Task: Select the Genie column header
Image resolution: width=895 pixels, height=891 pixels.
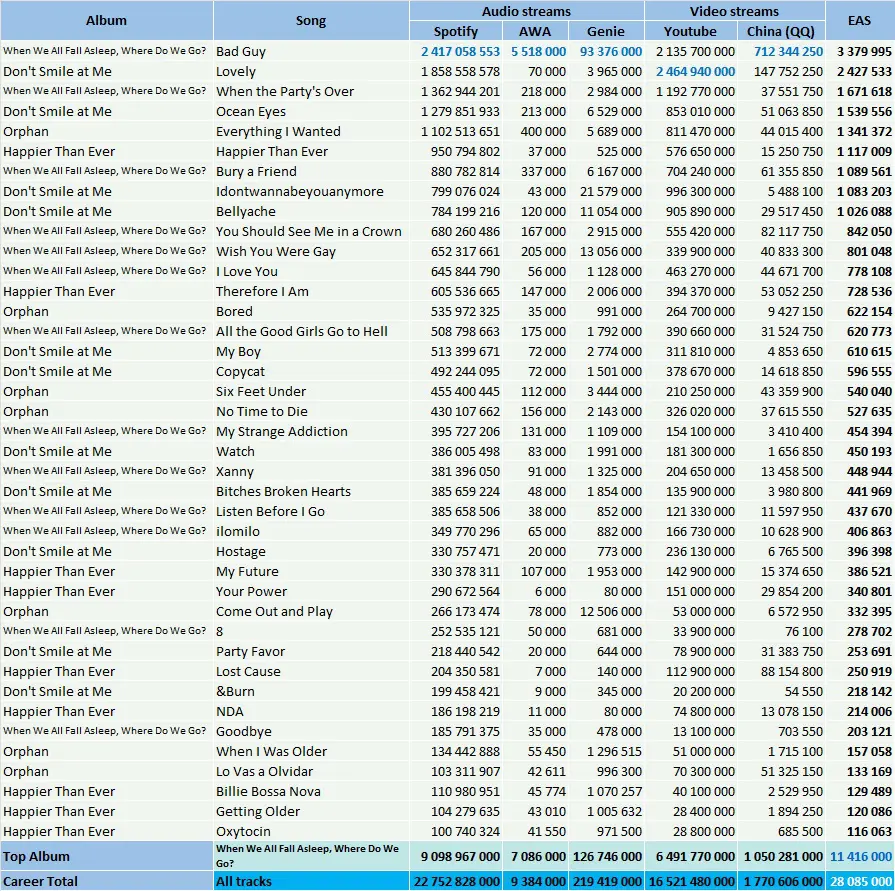Action: 606,31
